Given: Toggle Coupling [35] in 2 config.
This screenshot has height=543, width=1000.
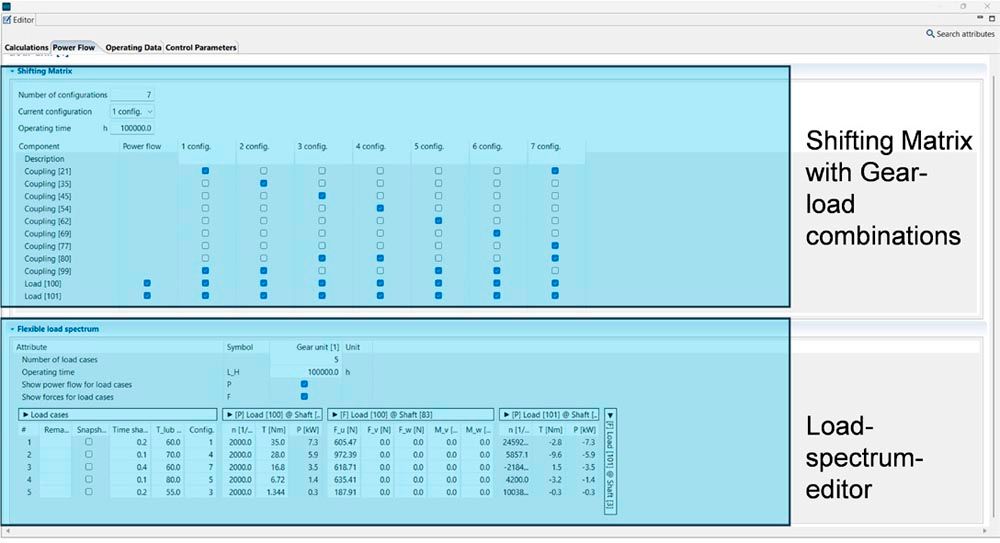Looking at the screenshot, I should pos(263,183).
